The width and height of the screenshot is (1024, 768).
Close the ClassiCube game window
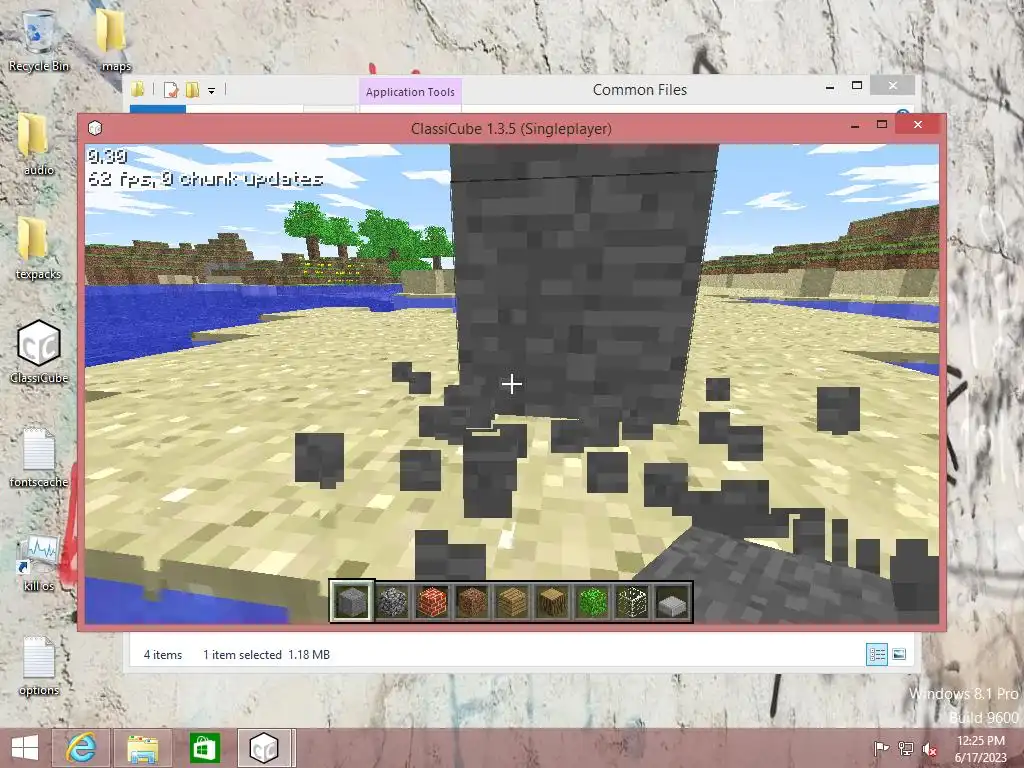tap(918, 124)
